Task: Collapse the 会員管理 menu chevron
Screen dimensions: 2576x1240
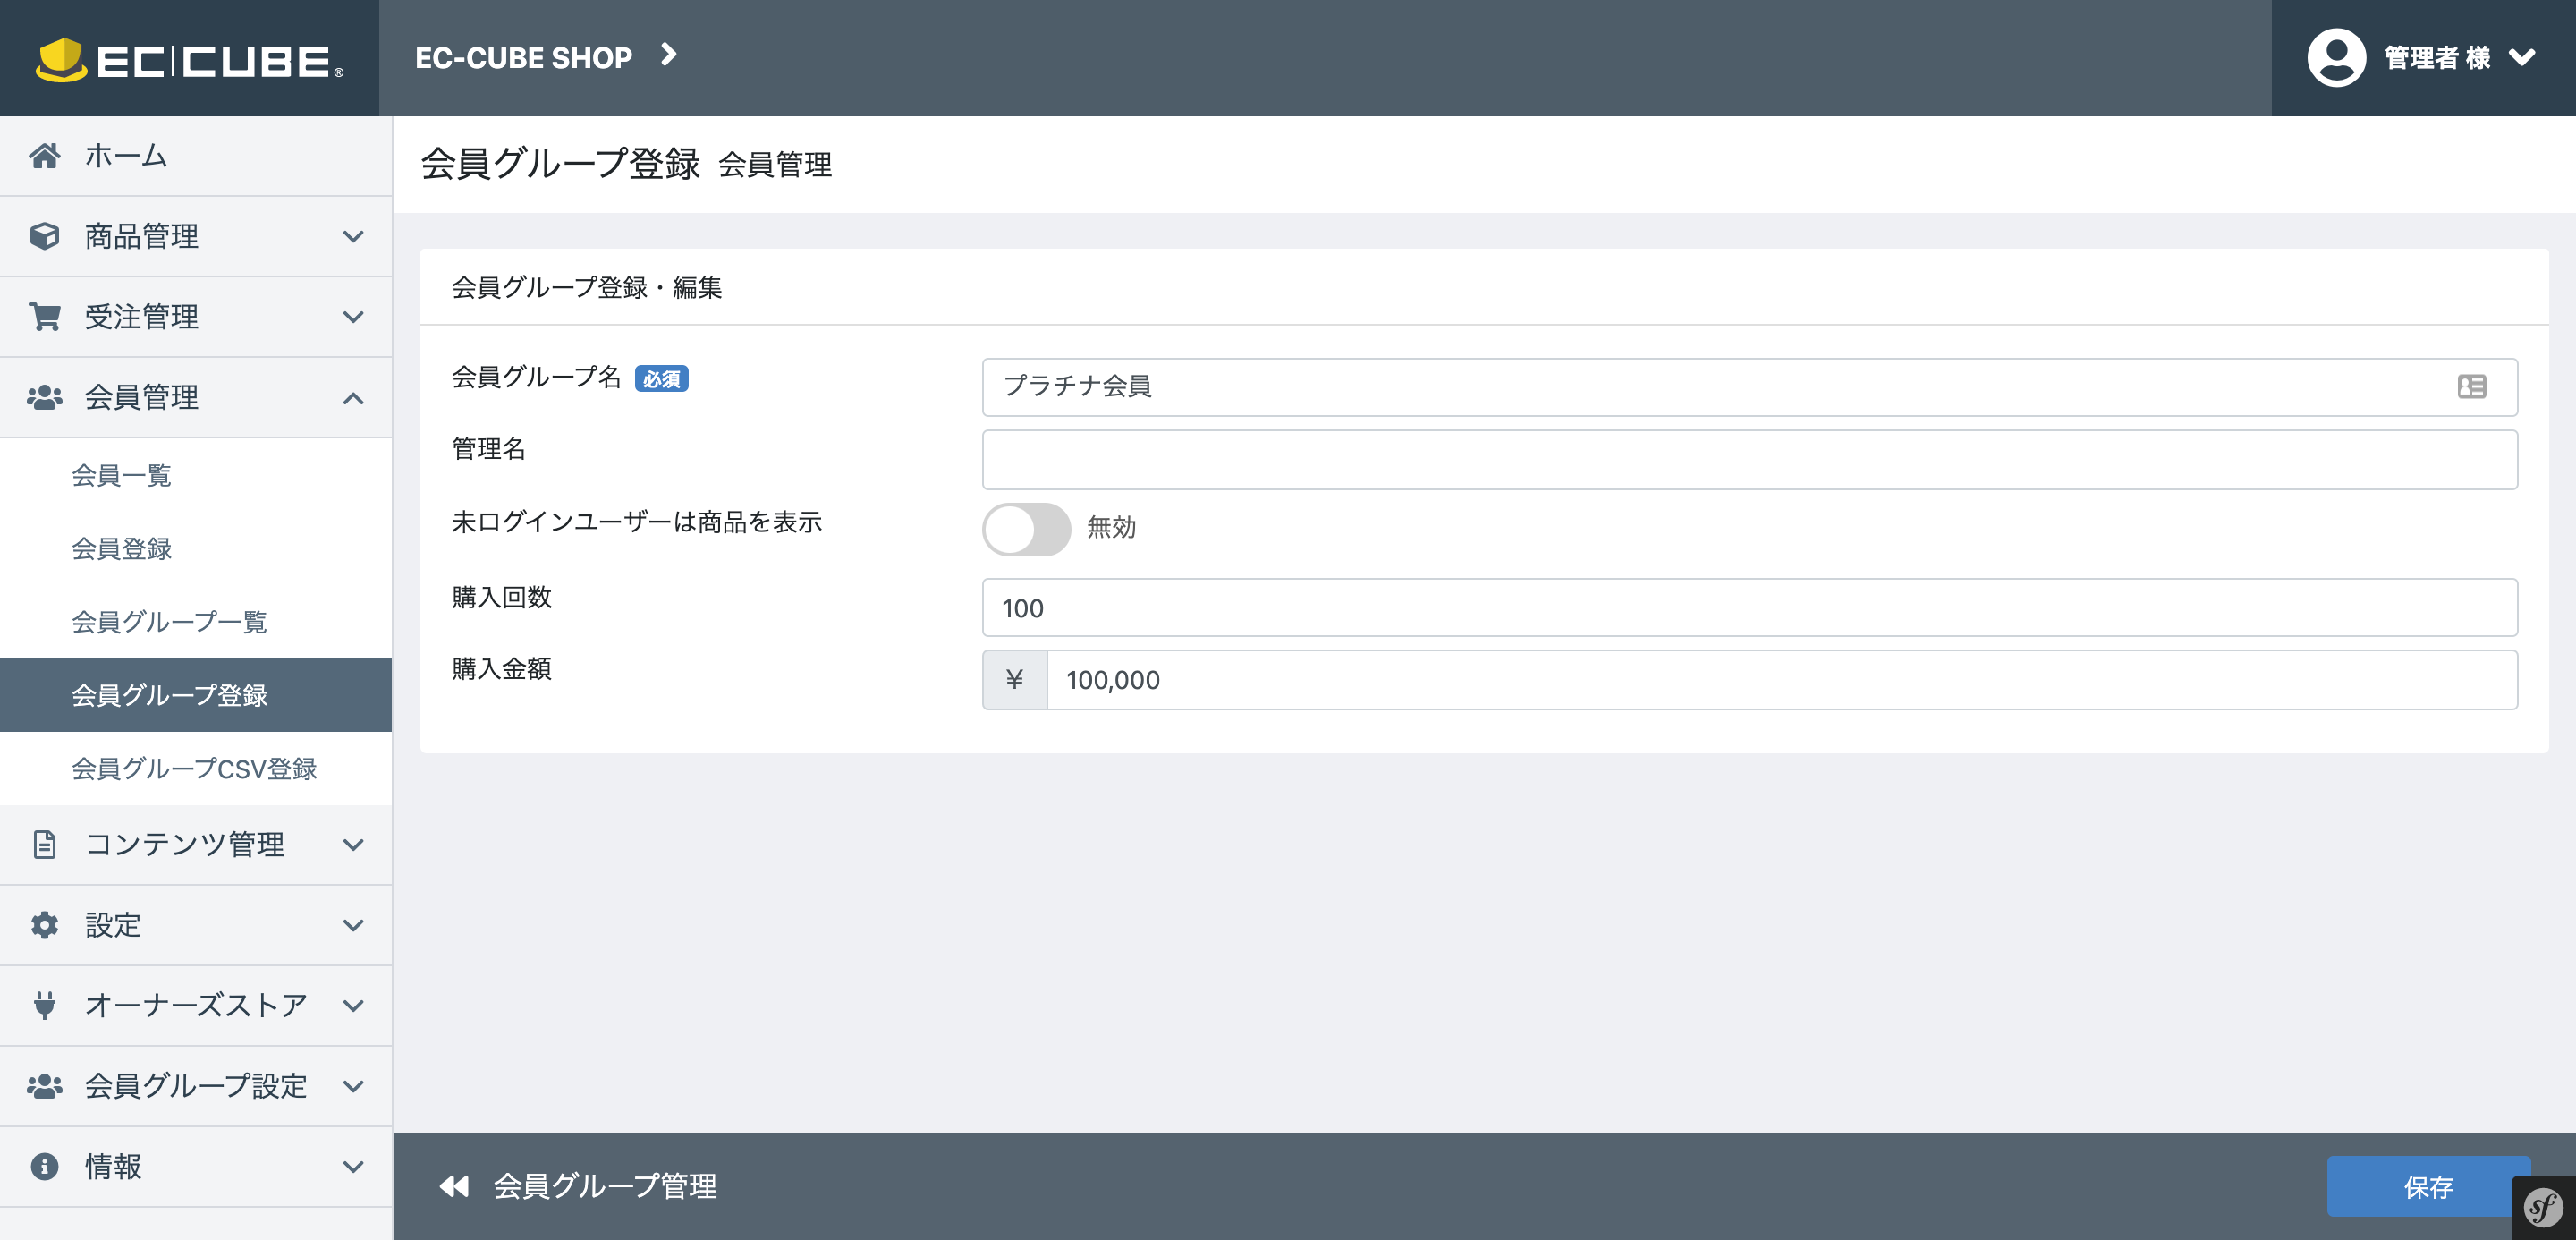Action: coord(353,398)
